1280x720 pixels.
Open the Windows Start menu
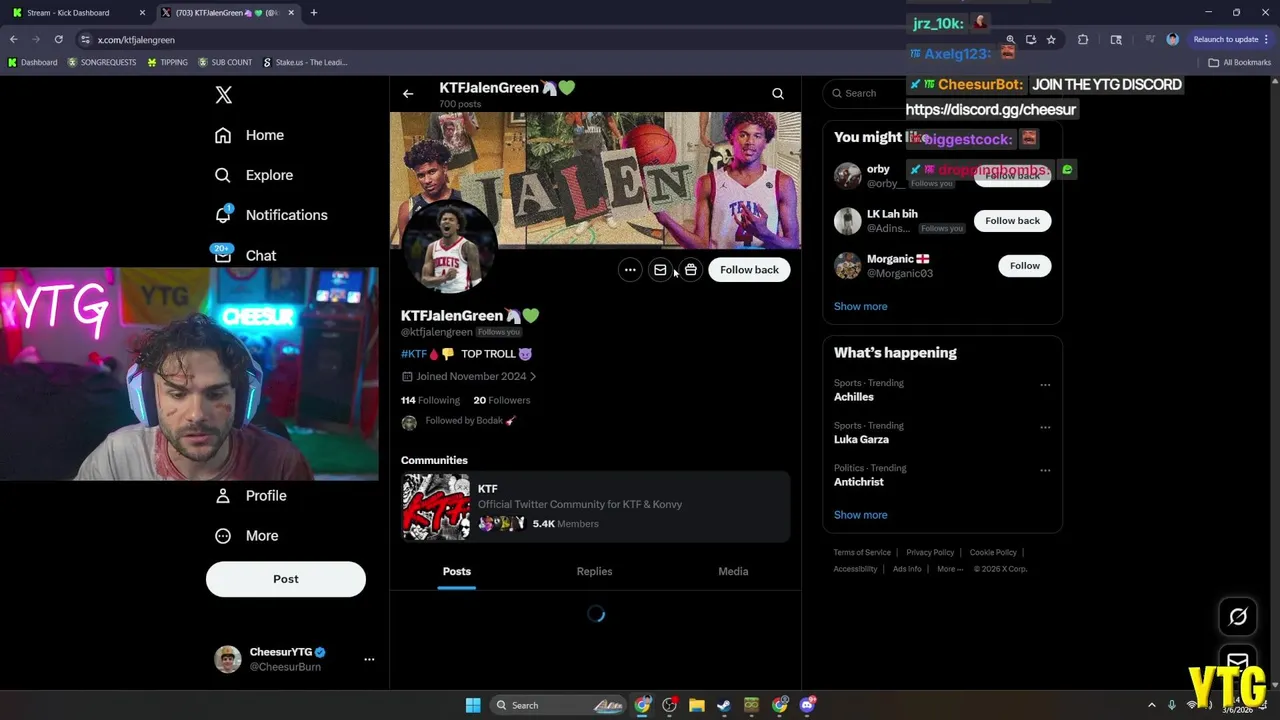[473, 706]
